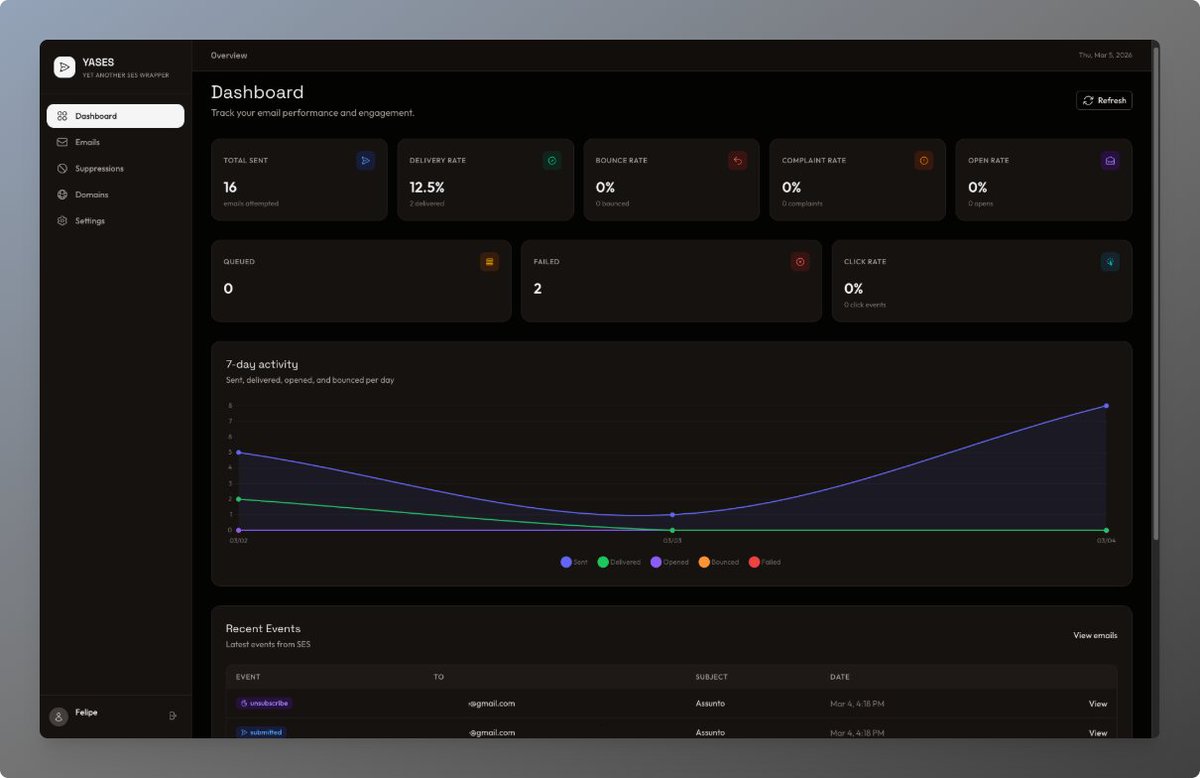Toggle the Delivered series in chart legend
Image resolution: width=1200 pixels, height=778 pixels.
click(619, 562)
